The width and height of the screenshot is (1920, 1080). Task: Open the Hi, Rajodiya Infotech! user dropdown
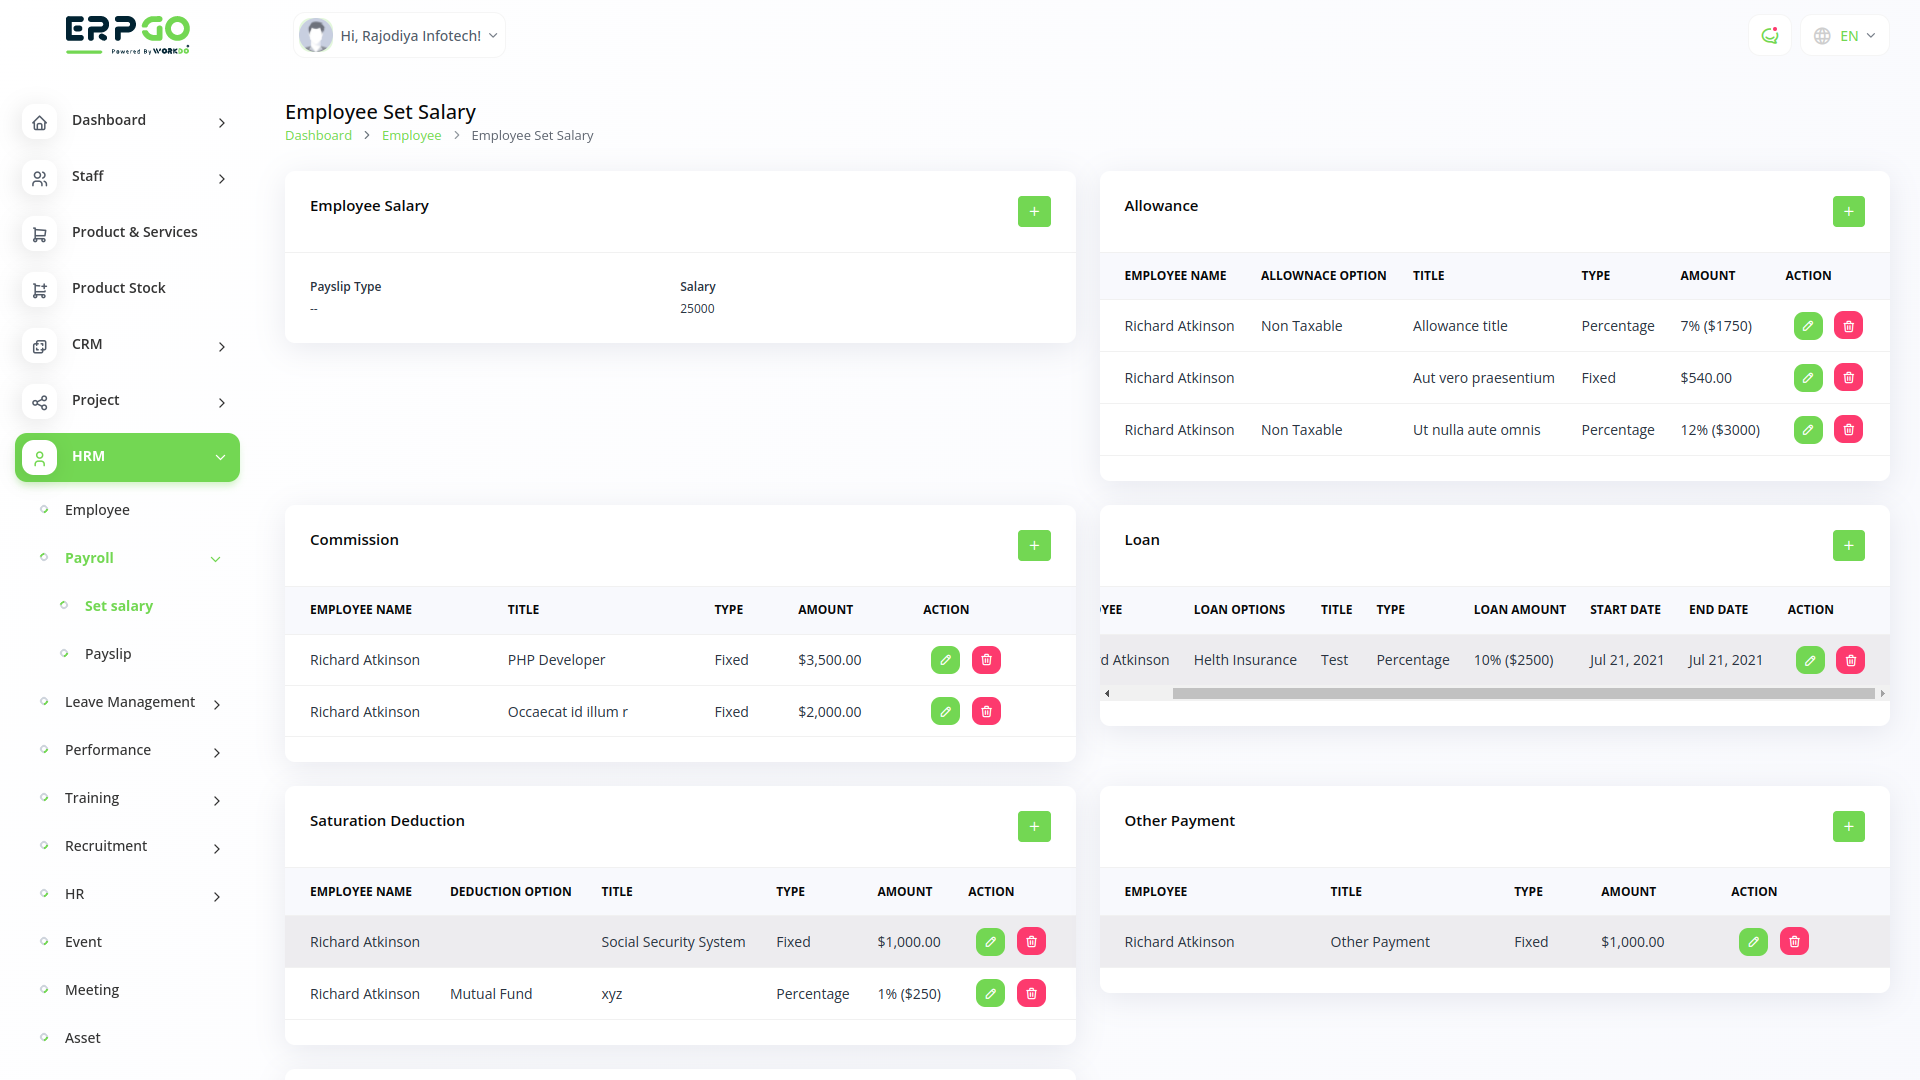[400, 36]
